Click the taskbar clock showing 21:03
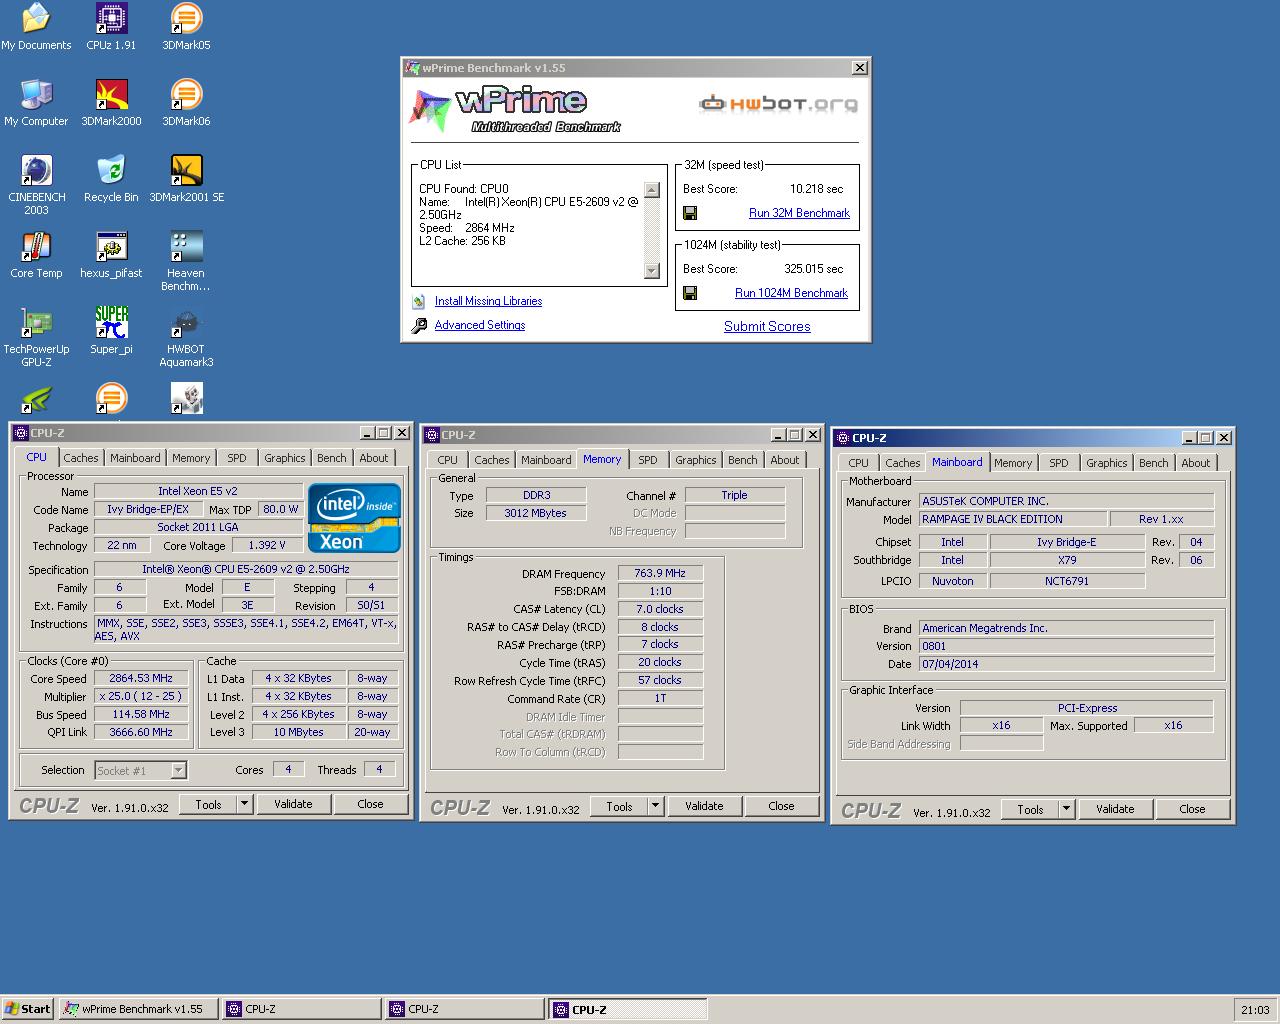1280x1024 pixels. [x=1255, y=1010]
